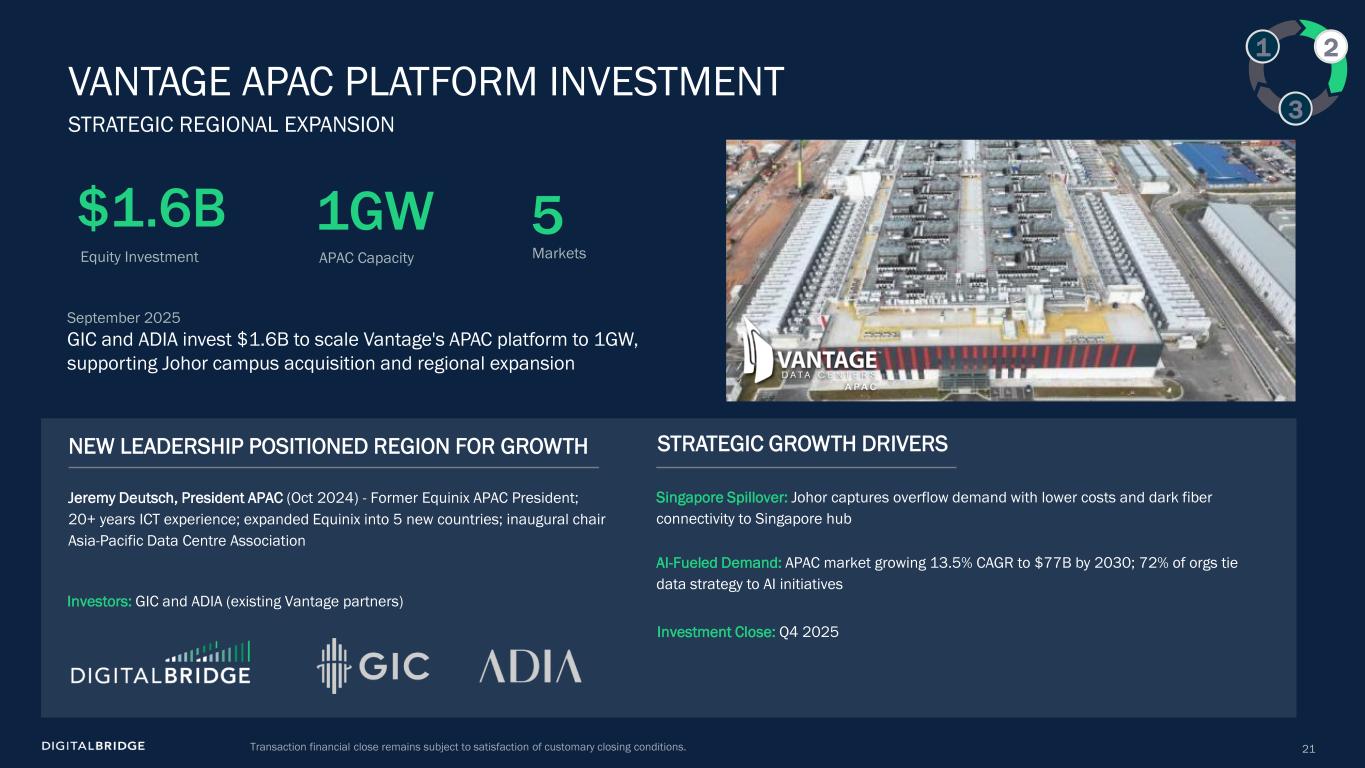The image size is (1365, 768).
Task: Select the large "1GW" figure
Action: (375, 211)
